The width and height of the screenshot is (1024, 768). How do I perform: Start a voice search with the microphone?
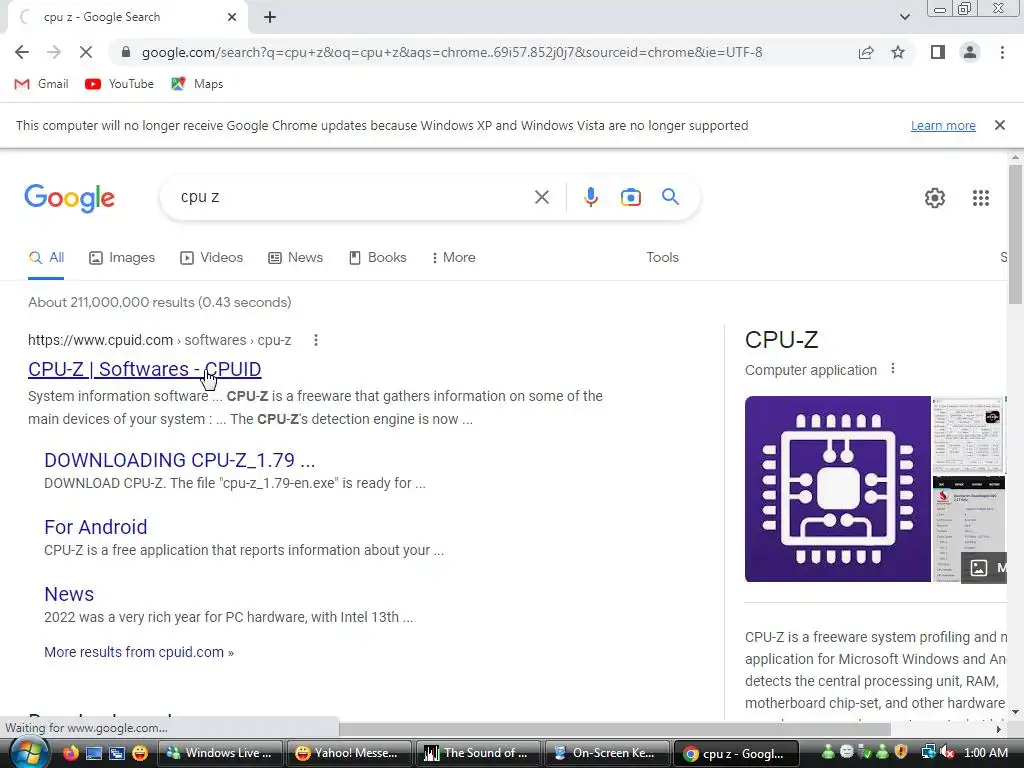[590, 197]
